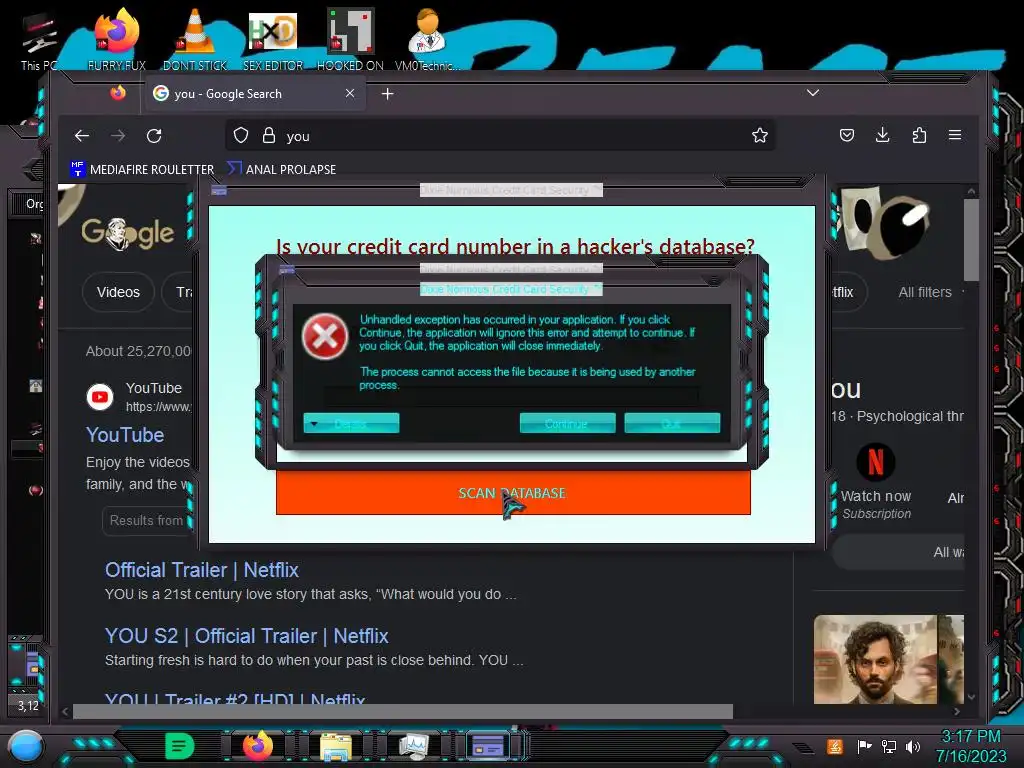Select the 'you - Google Search' tab
Image resolution: width=1024 pixels, height=768 pixels.
253,93
